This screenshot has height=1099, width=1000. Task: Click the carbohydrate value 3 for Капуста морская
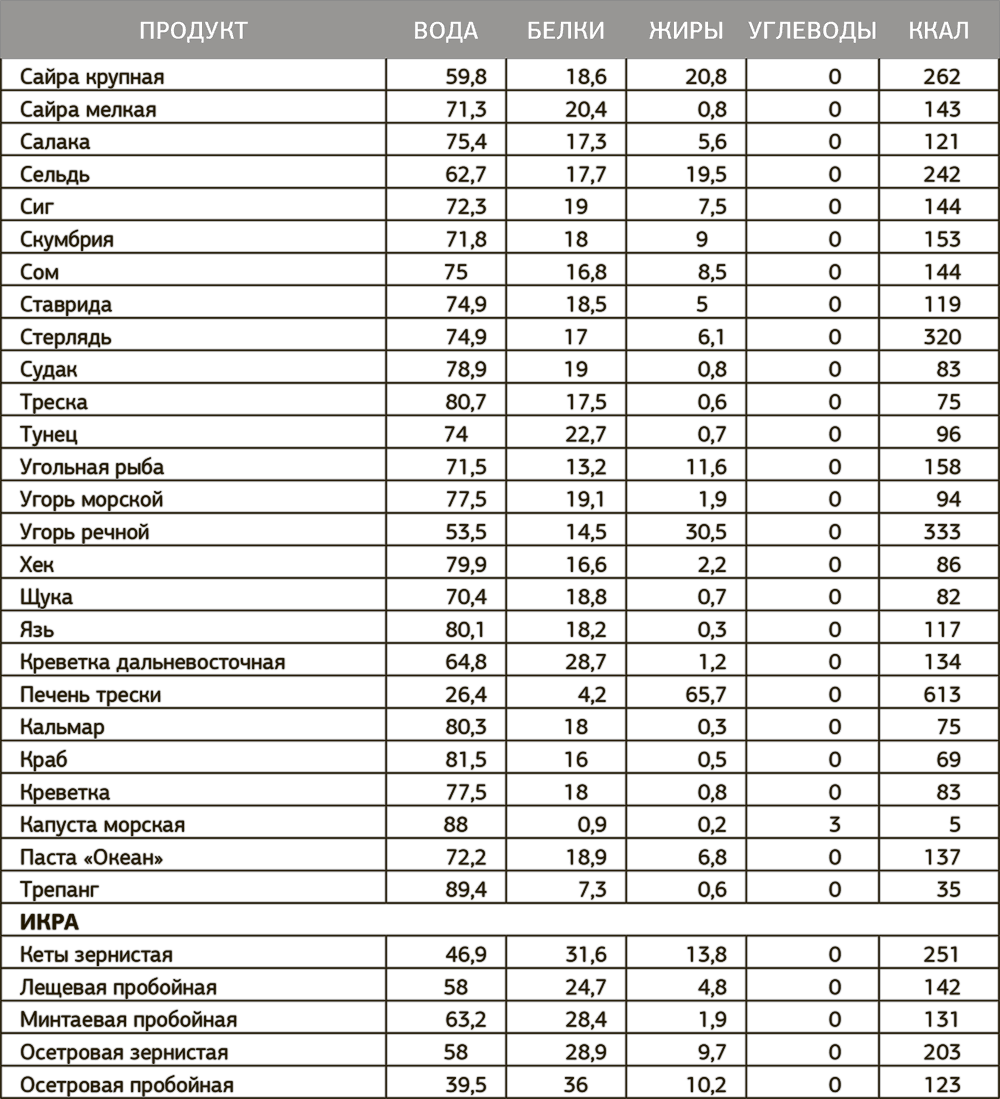[x=835, y=825]
